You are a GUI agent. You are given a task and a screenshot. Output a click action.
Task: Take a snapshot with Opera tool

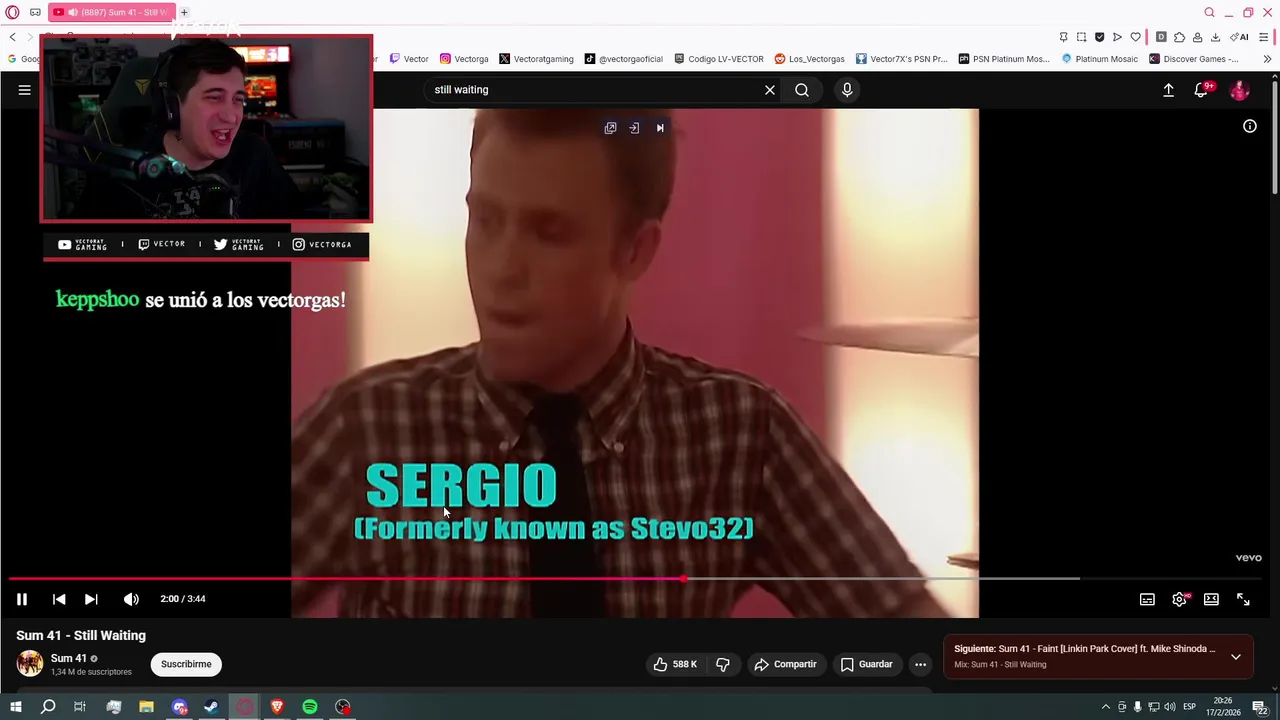coord(1081,37)
